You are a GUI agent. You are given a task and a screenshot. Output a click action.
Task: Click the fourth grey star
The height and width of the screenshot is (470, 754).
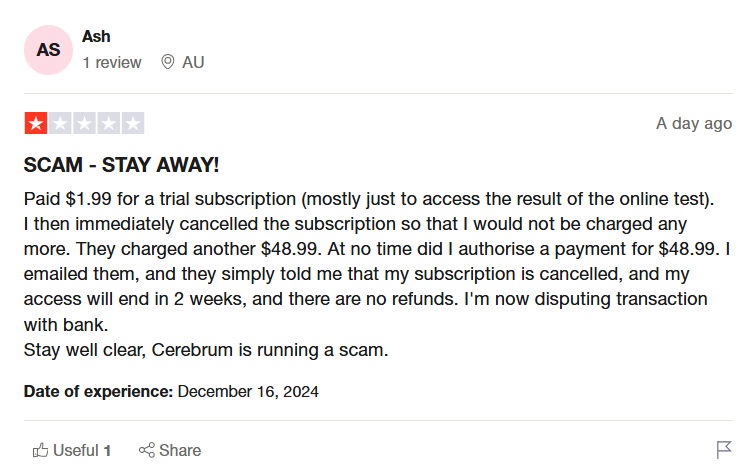pos(109,124)
